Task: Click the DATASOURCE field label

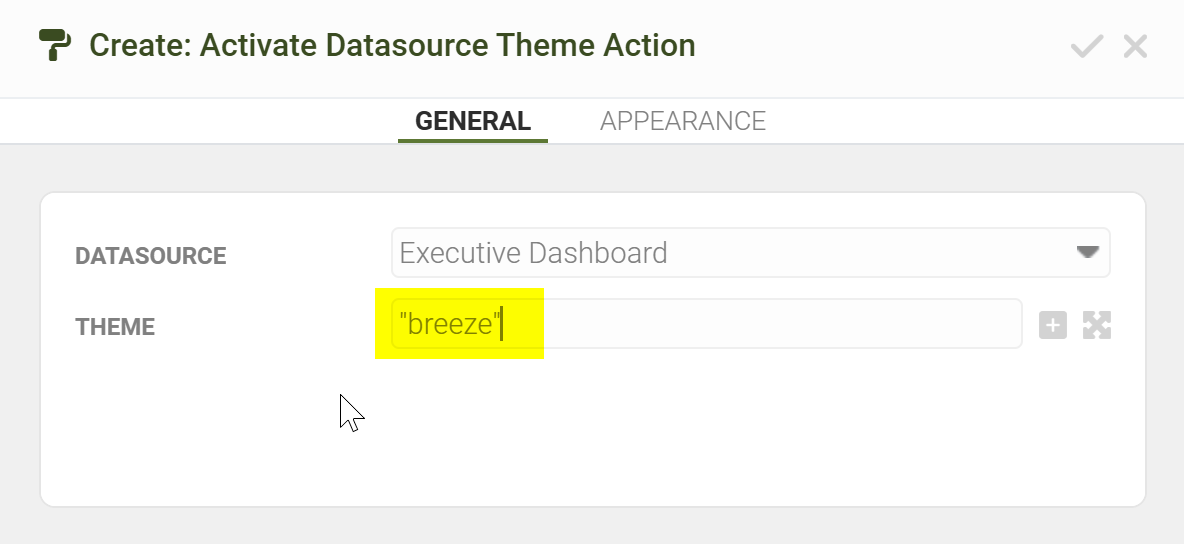Action: (150, 256)
